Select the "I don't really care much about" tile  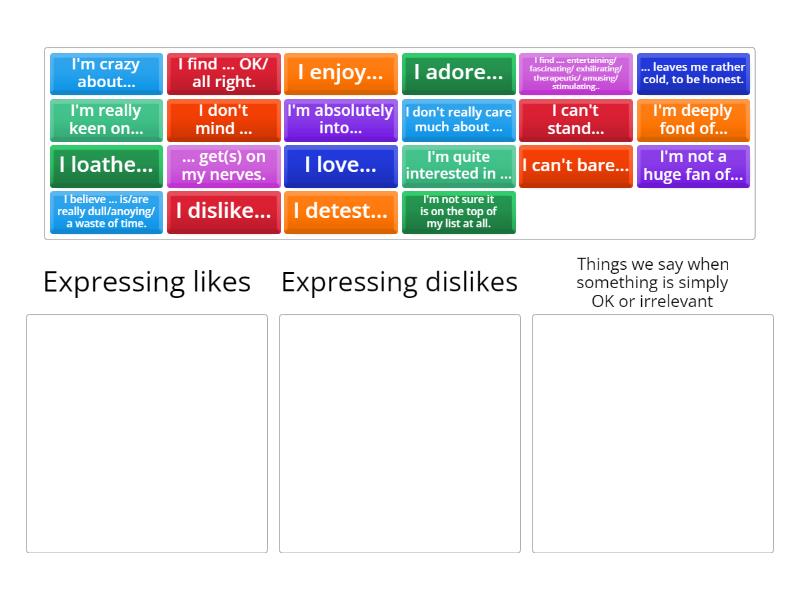[458, 119]
